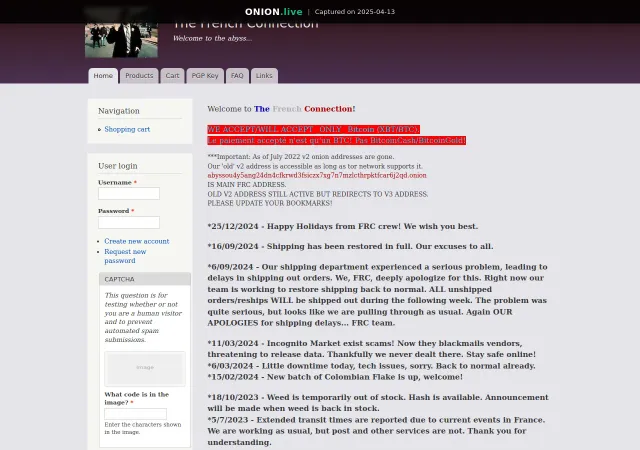Focus the CAPTCHA code input field
The width and height of the screenshot is (640, 450).
(x=136, y=414)
